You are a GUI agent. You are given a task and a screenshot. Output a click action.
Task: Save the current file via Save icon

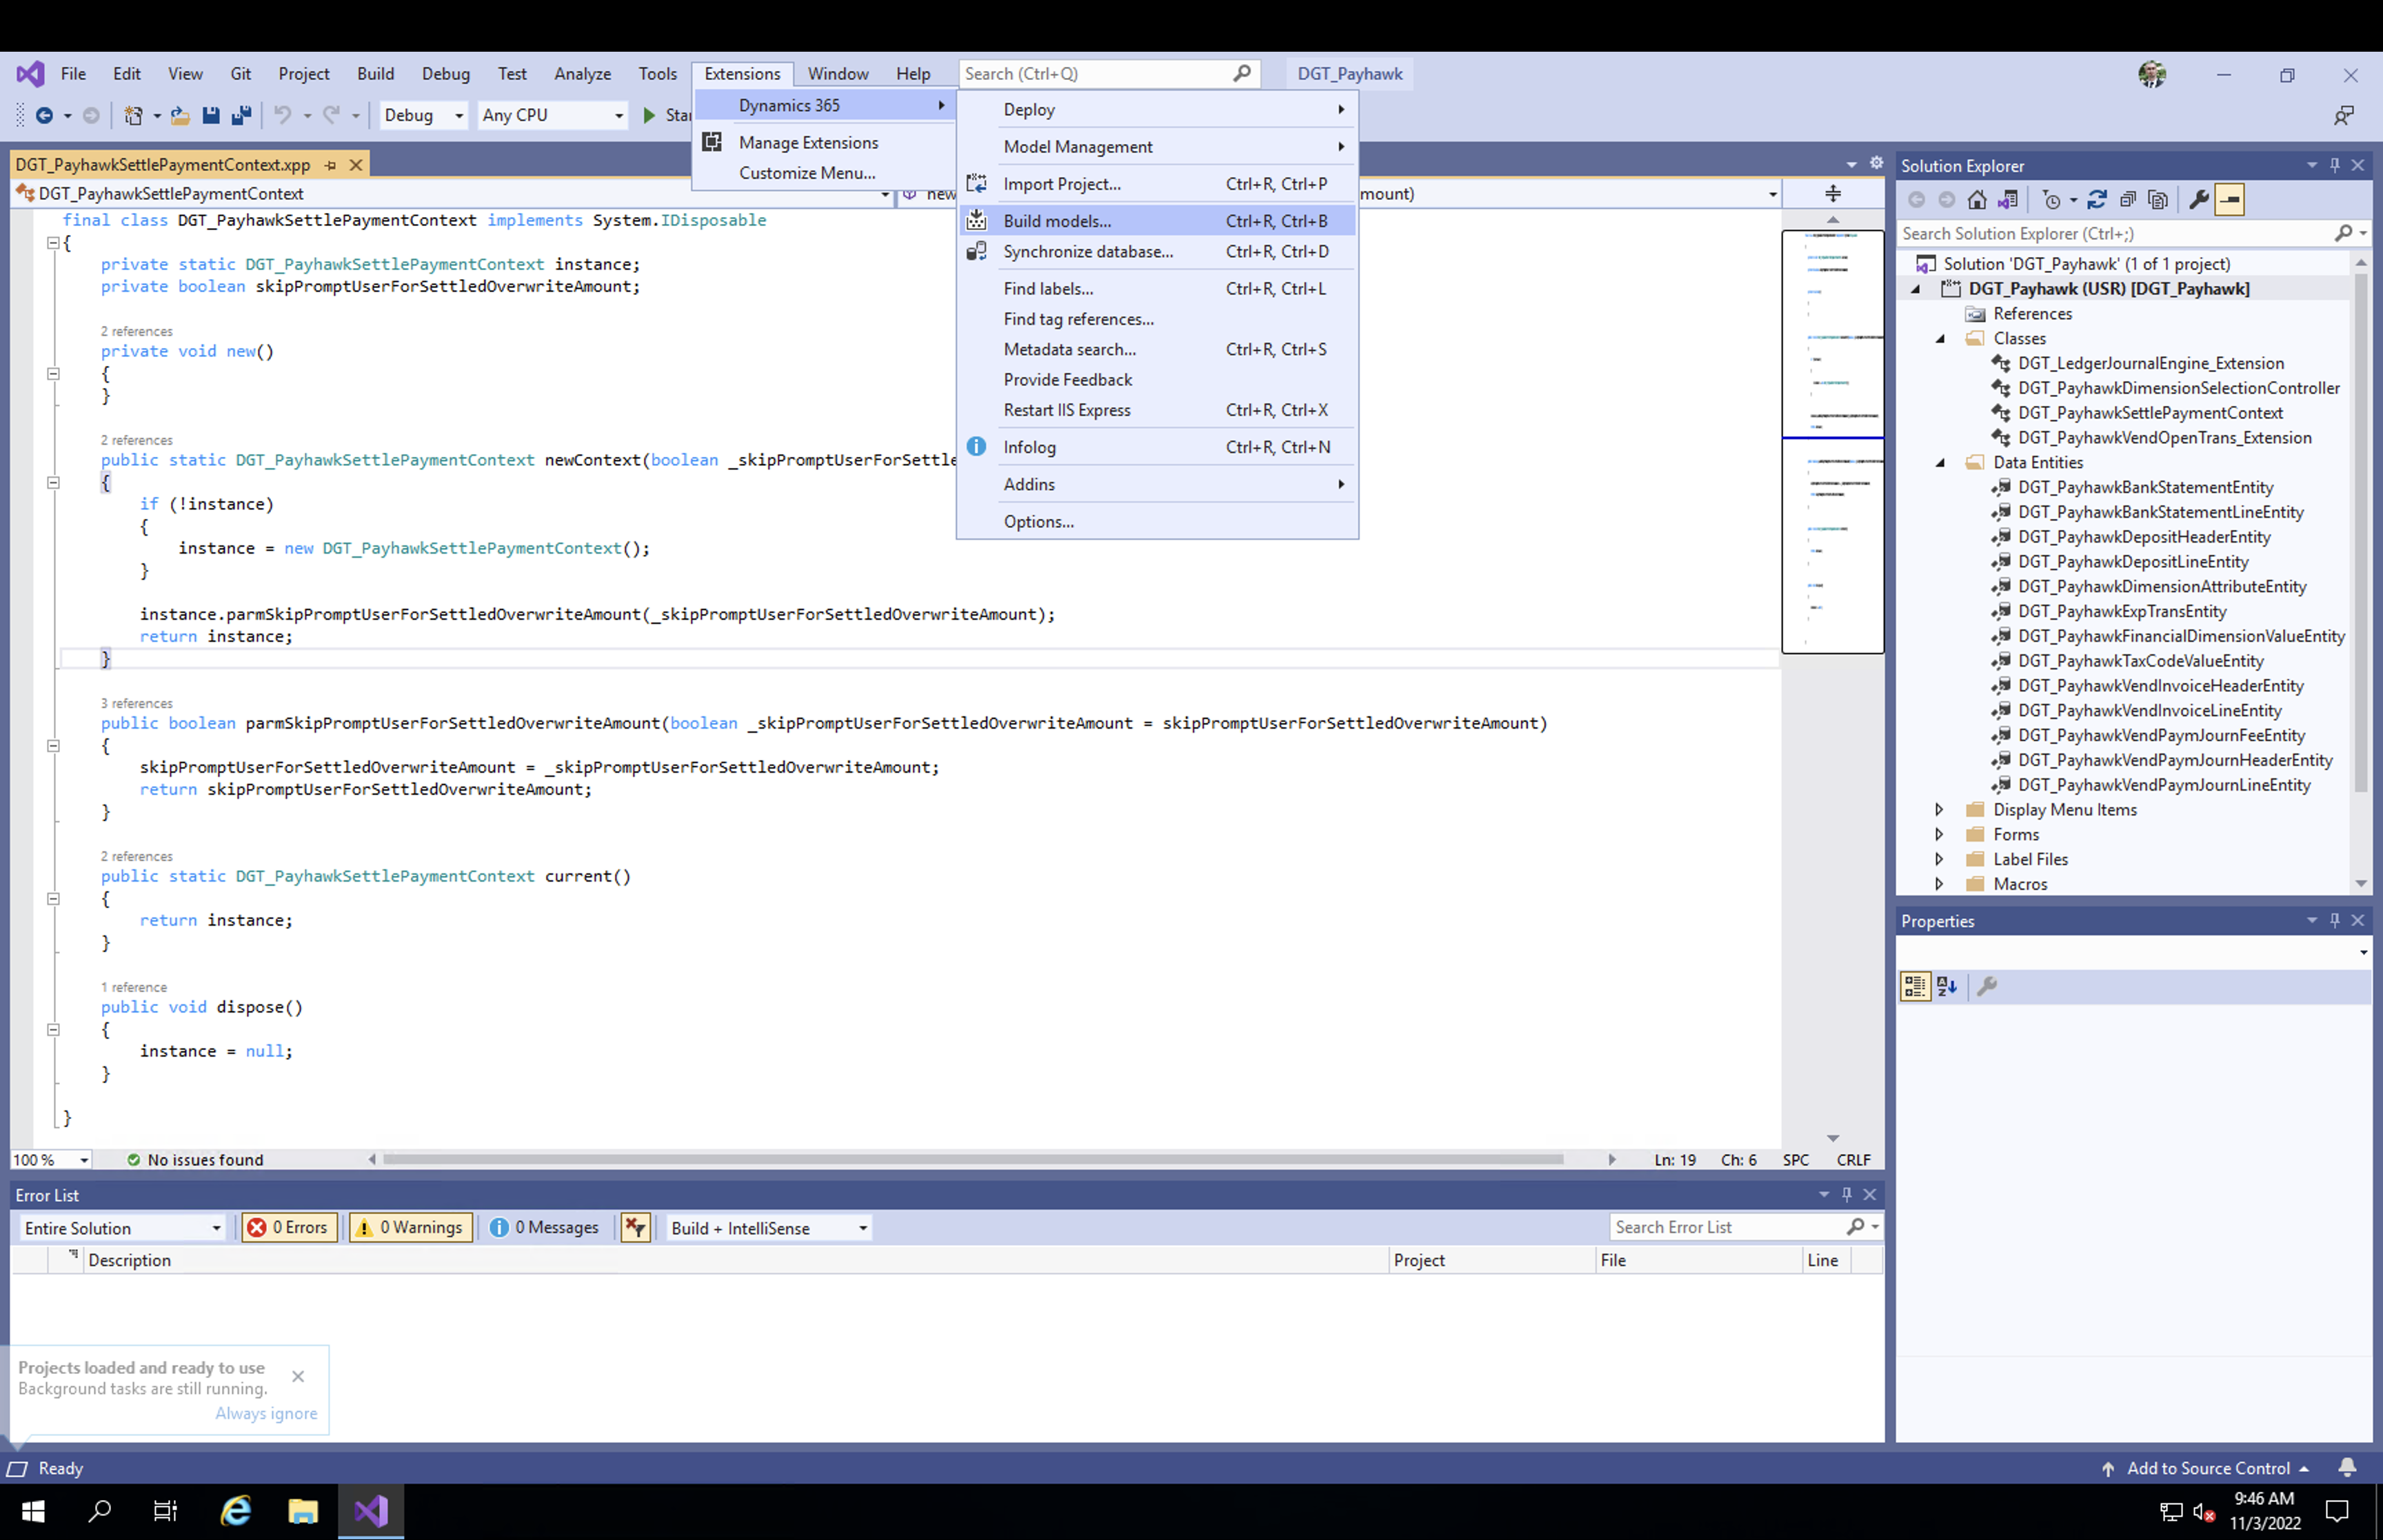click(210, 115)
